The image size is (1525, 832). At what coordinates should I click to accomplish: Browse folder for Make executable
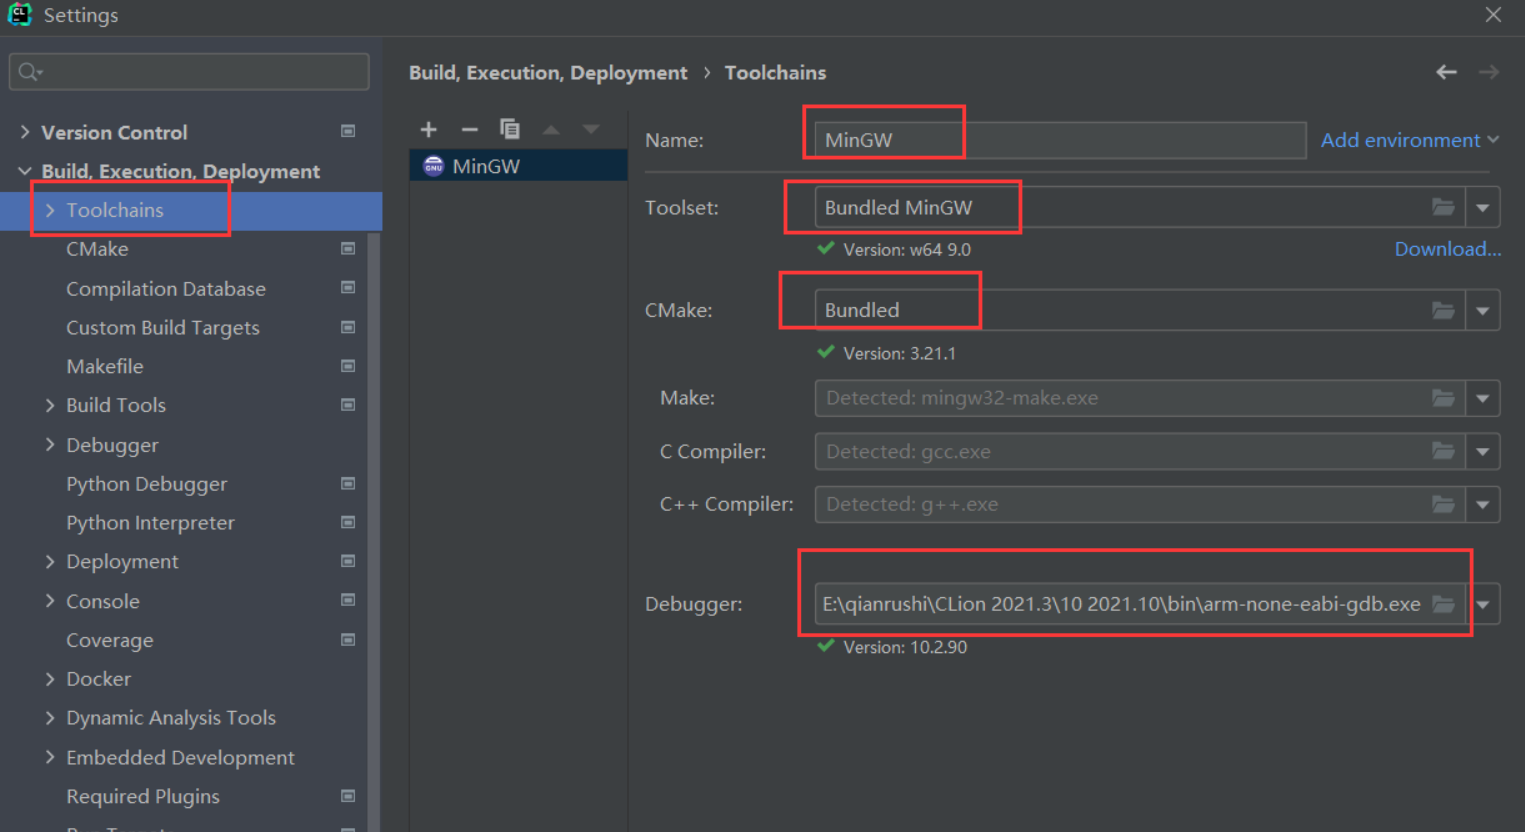click(1443, 398)
